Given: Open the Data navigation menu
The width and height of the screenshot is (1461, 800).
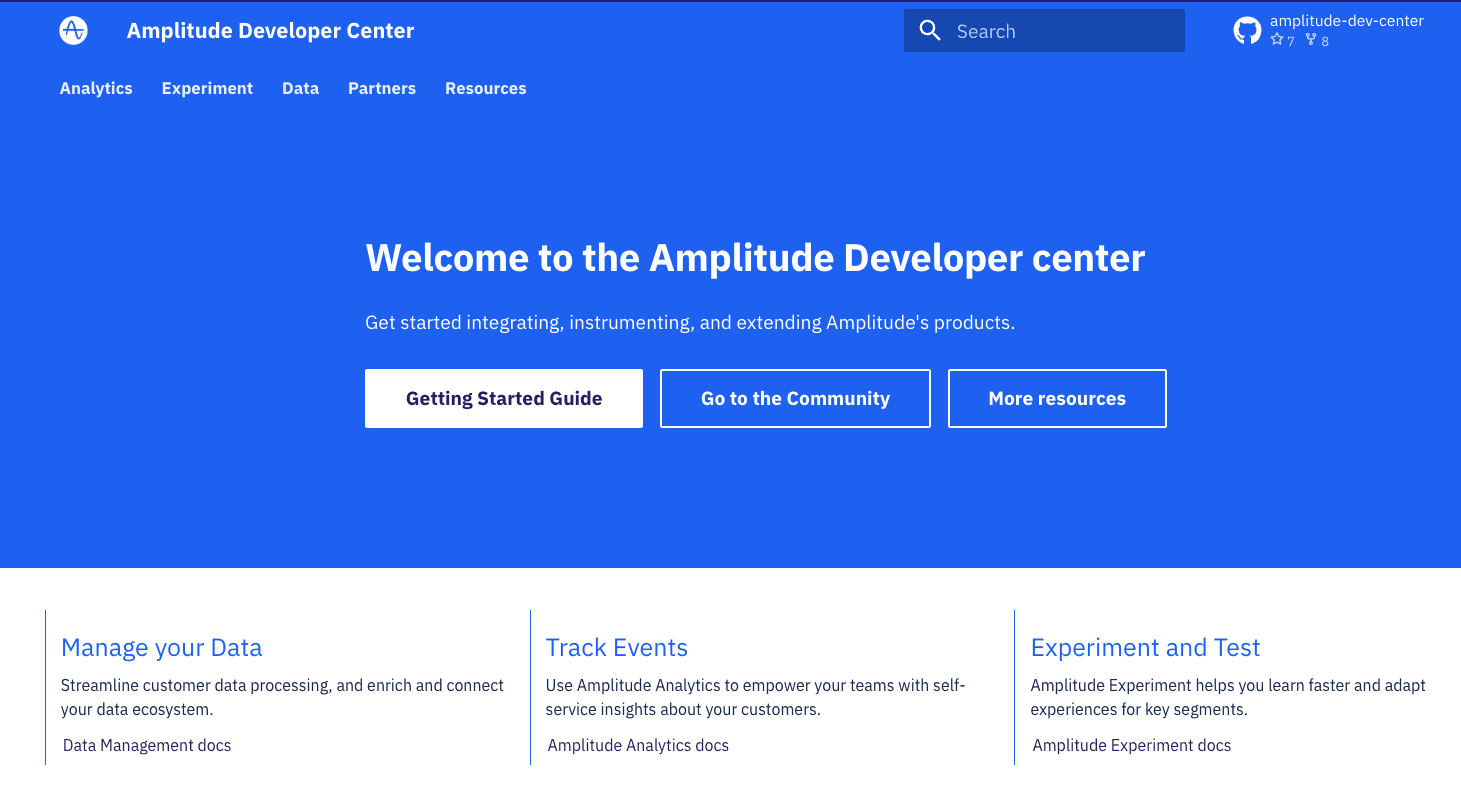Looking at the screenshot, I should coord(300,88).
